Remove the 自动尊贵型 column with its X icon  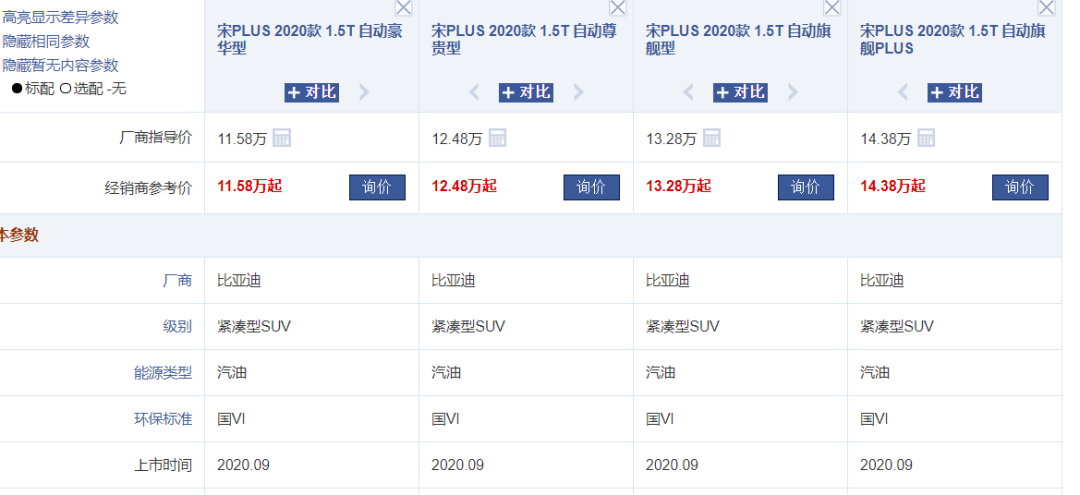618,7
